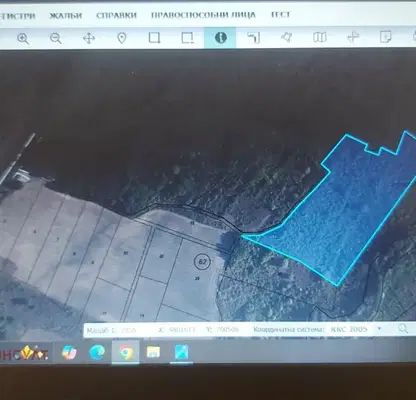Pick the distance measurement tool
Image resolution: width=416 pixels, height=400 pixels.
coord(254,38)
